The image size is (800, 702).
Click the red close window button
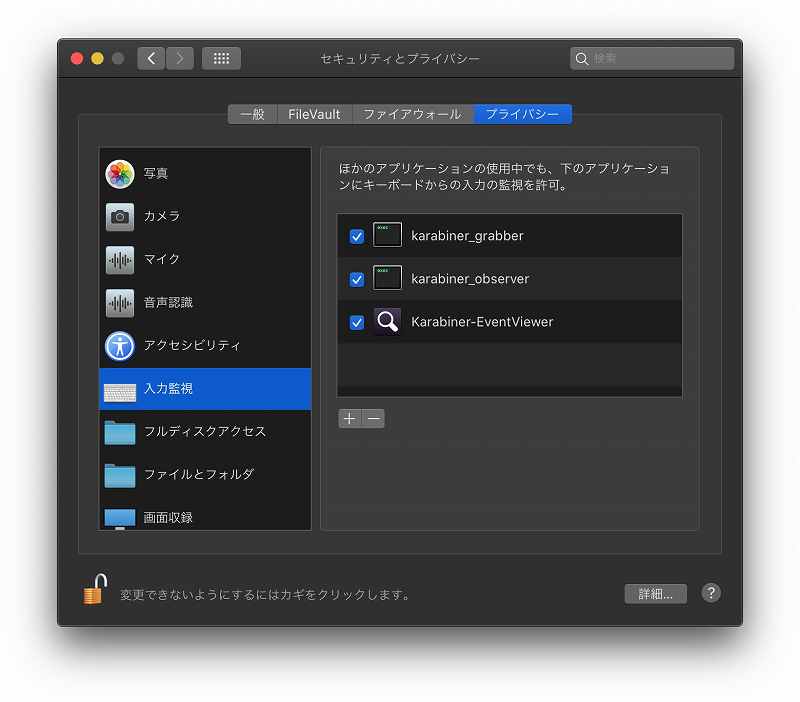click(77, 58)
